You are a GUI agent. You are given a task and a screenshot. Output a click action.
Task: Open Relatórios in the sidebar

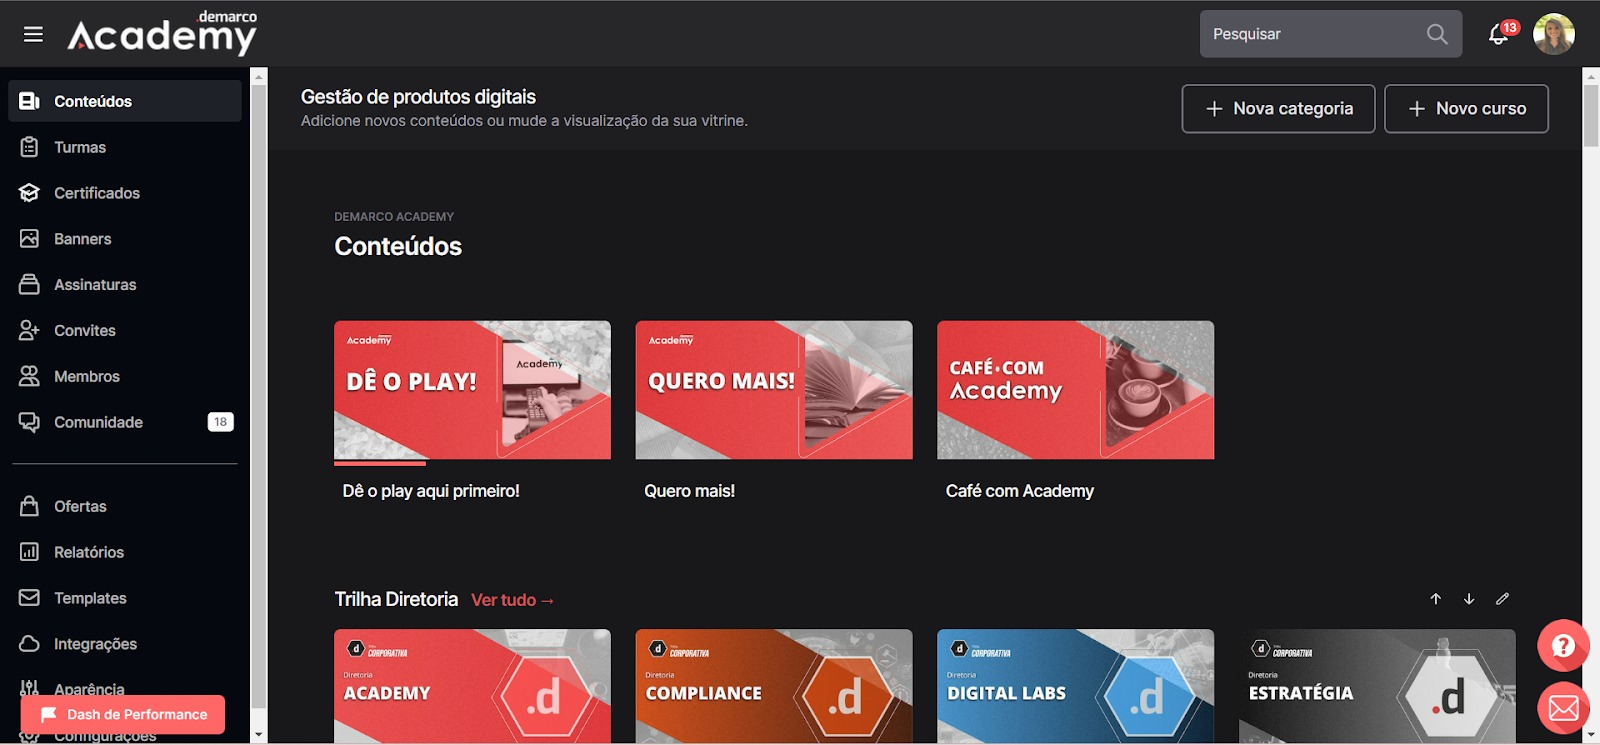[x=125, y=552]
